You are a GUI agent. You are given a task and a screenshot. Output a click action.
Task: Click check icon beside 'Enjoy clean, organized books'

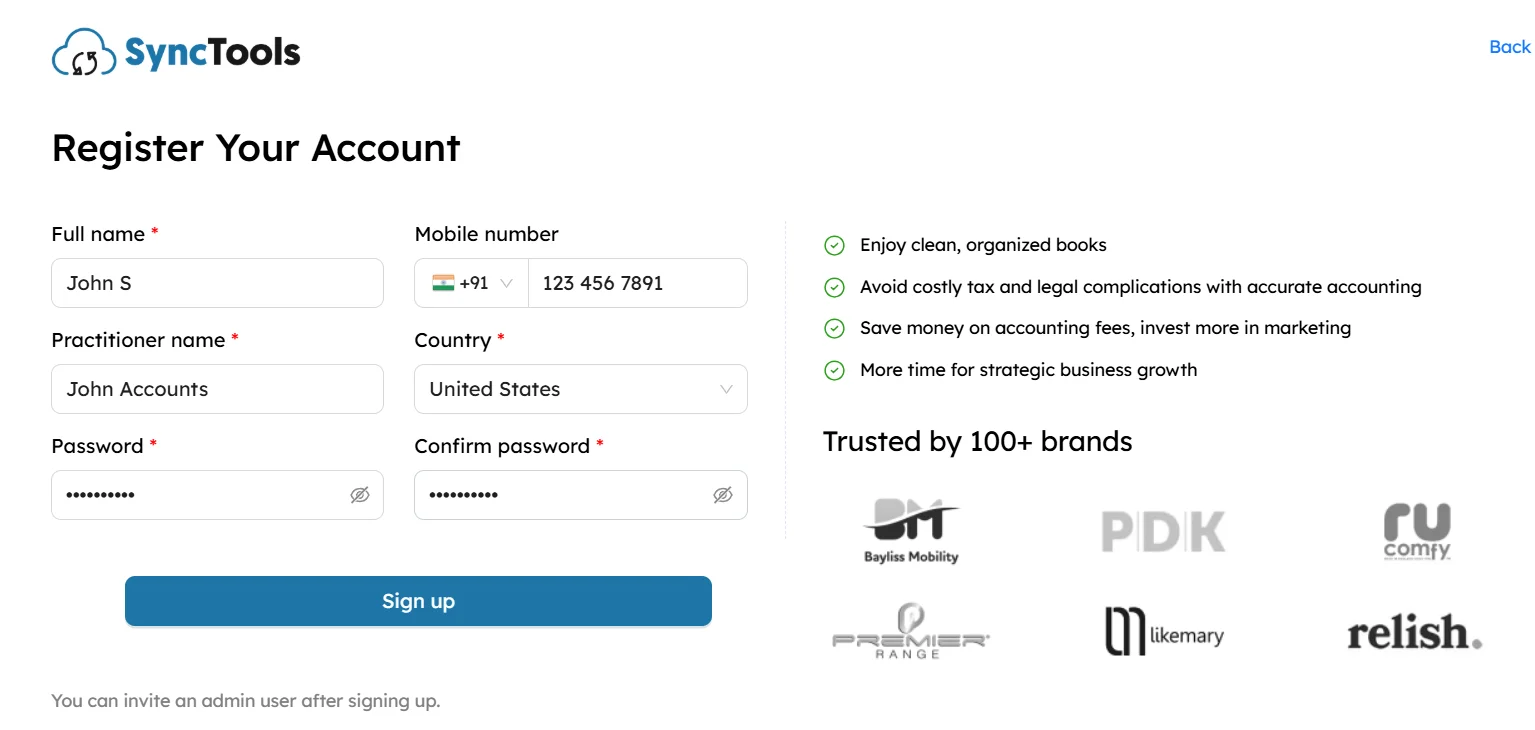click(x=834, y=245)
